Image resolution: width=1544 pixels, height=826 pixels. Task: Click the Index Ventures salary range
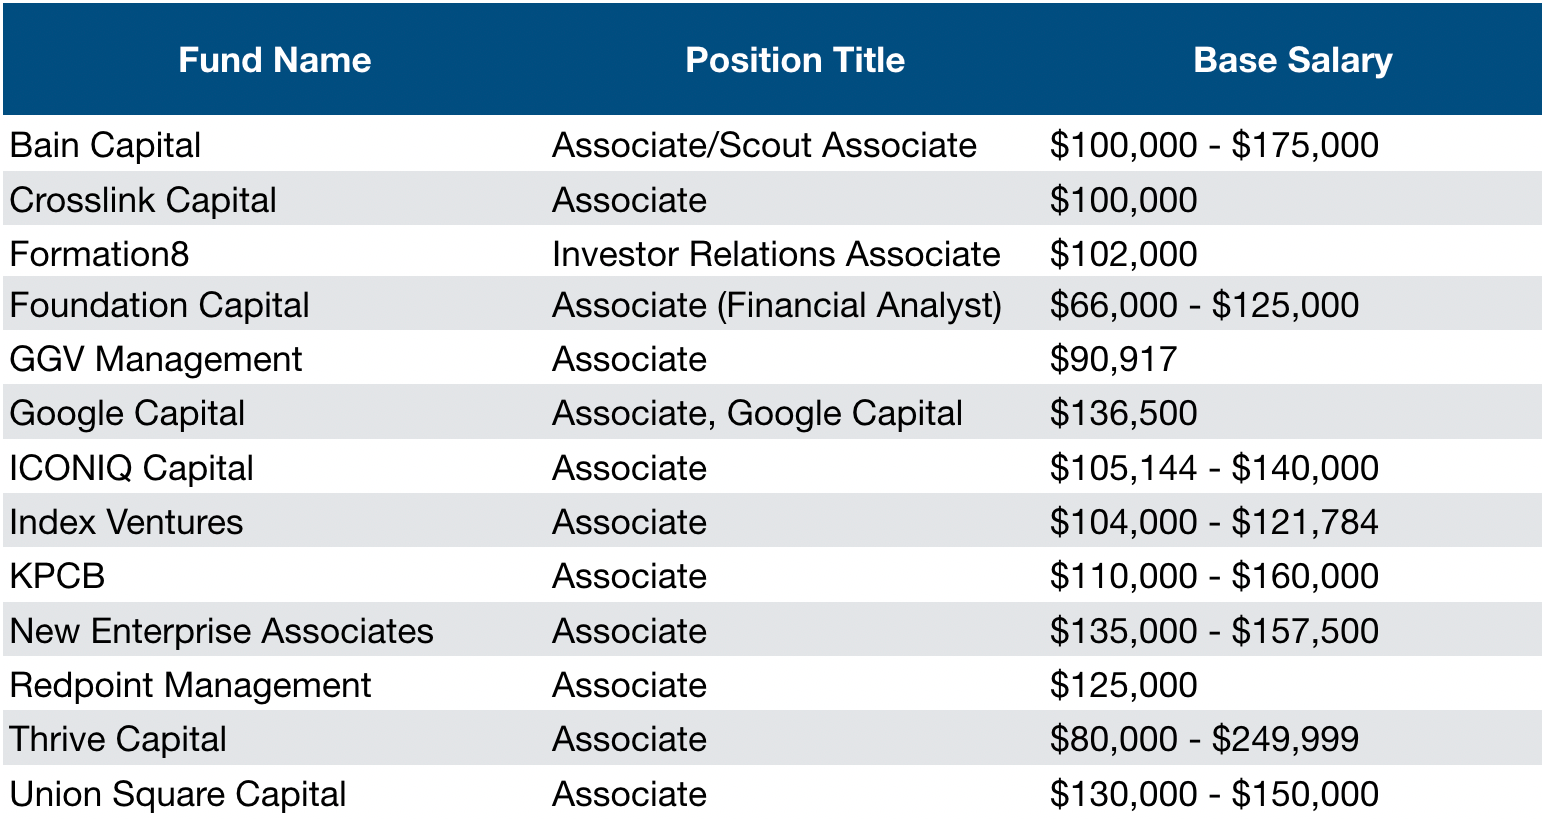(1214, 522)
